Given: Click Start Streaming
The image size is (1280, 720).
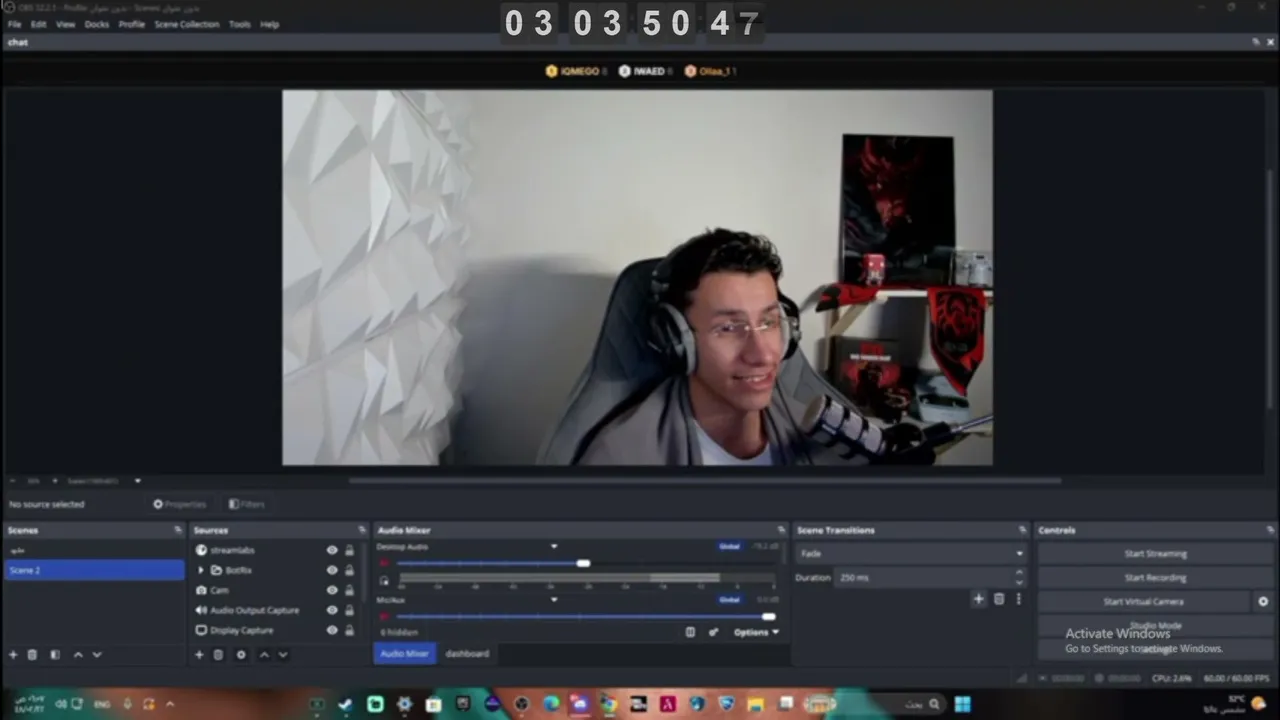Looking at the screenshot, I should click(1155, 554).
